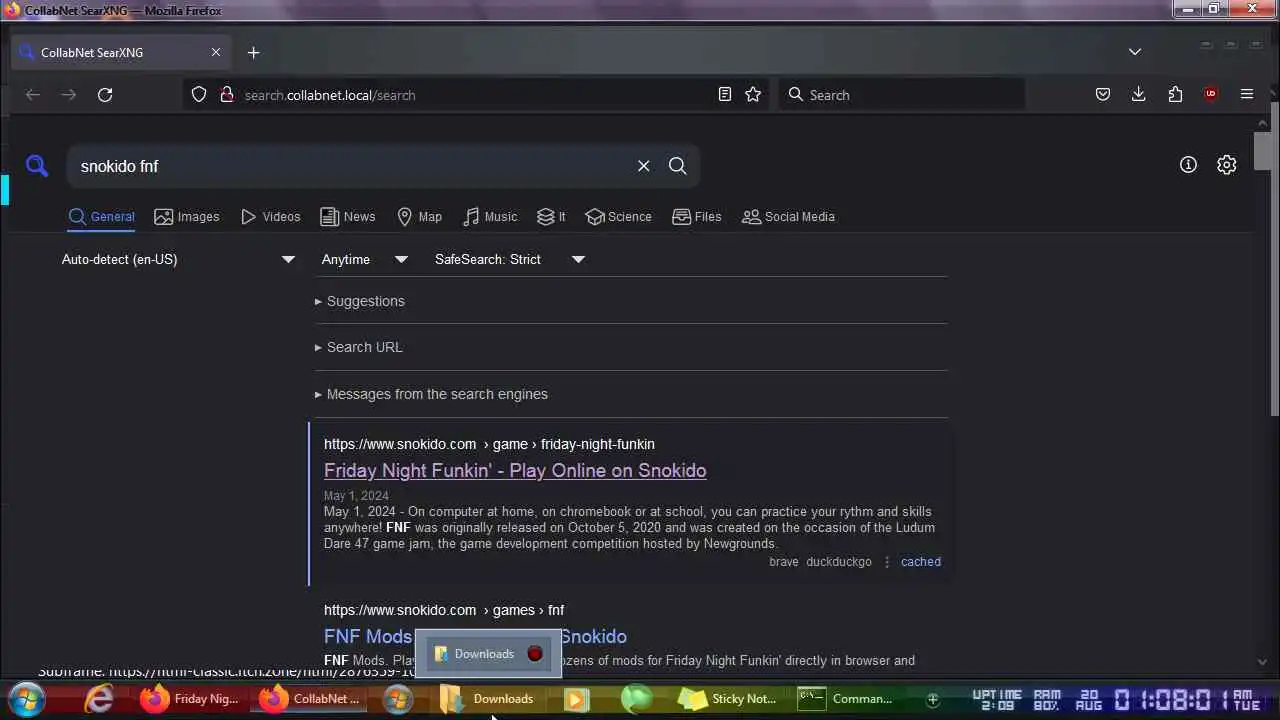Expand the Search URL section
1280x720 pixels.
[358, 347]
